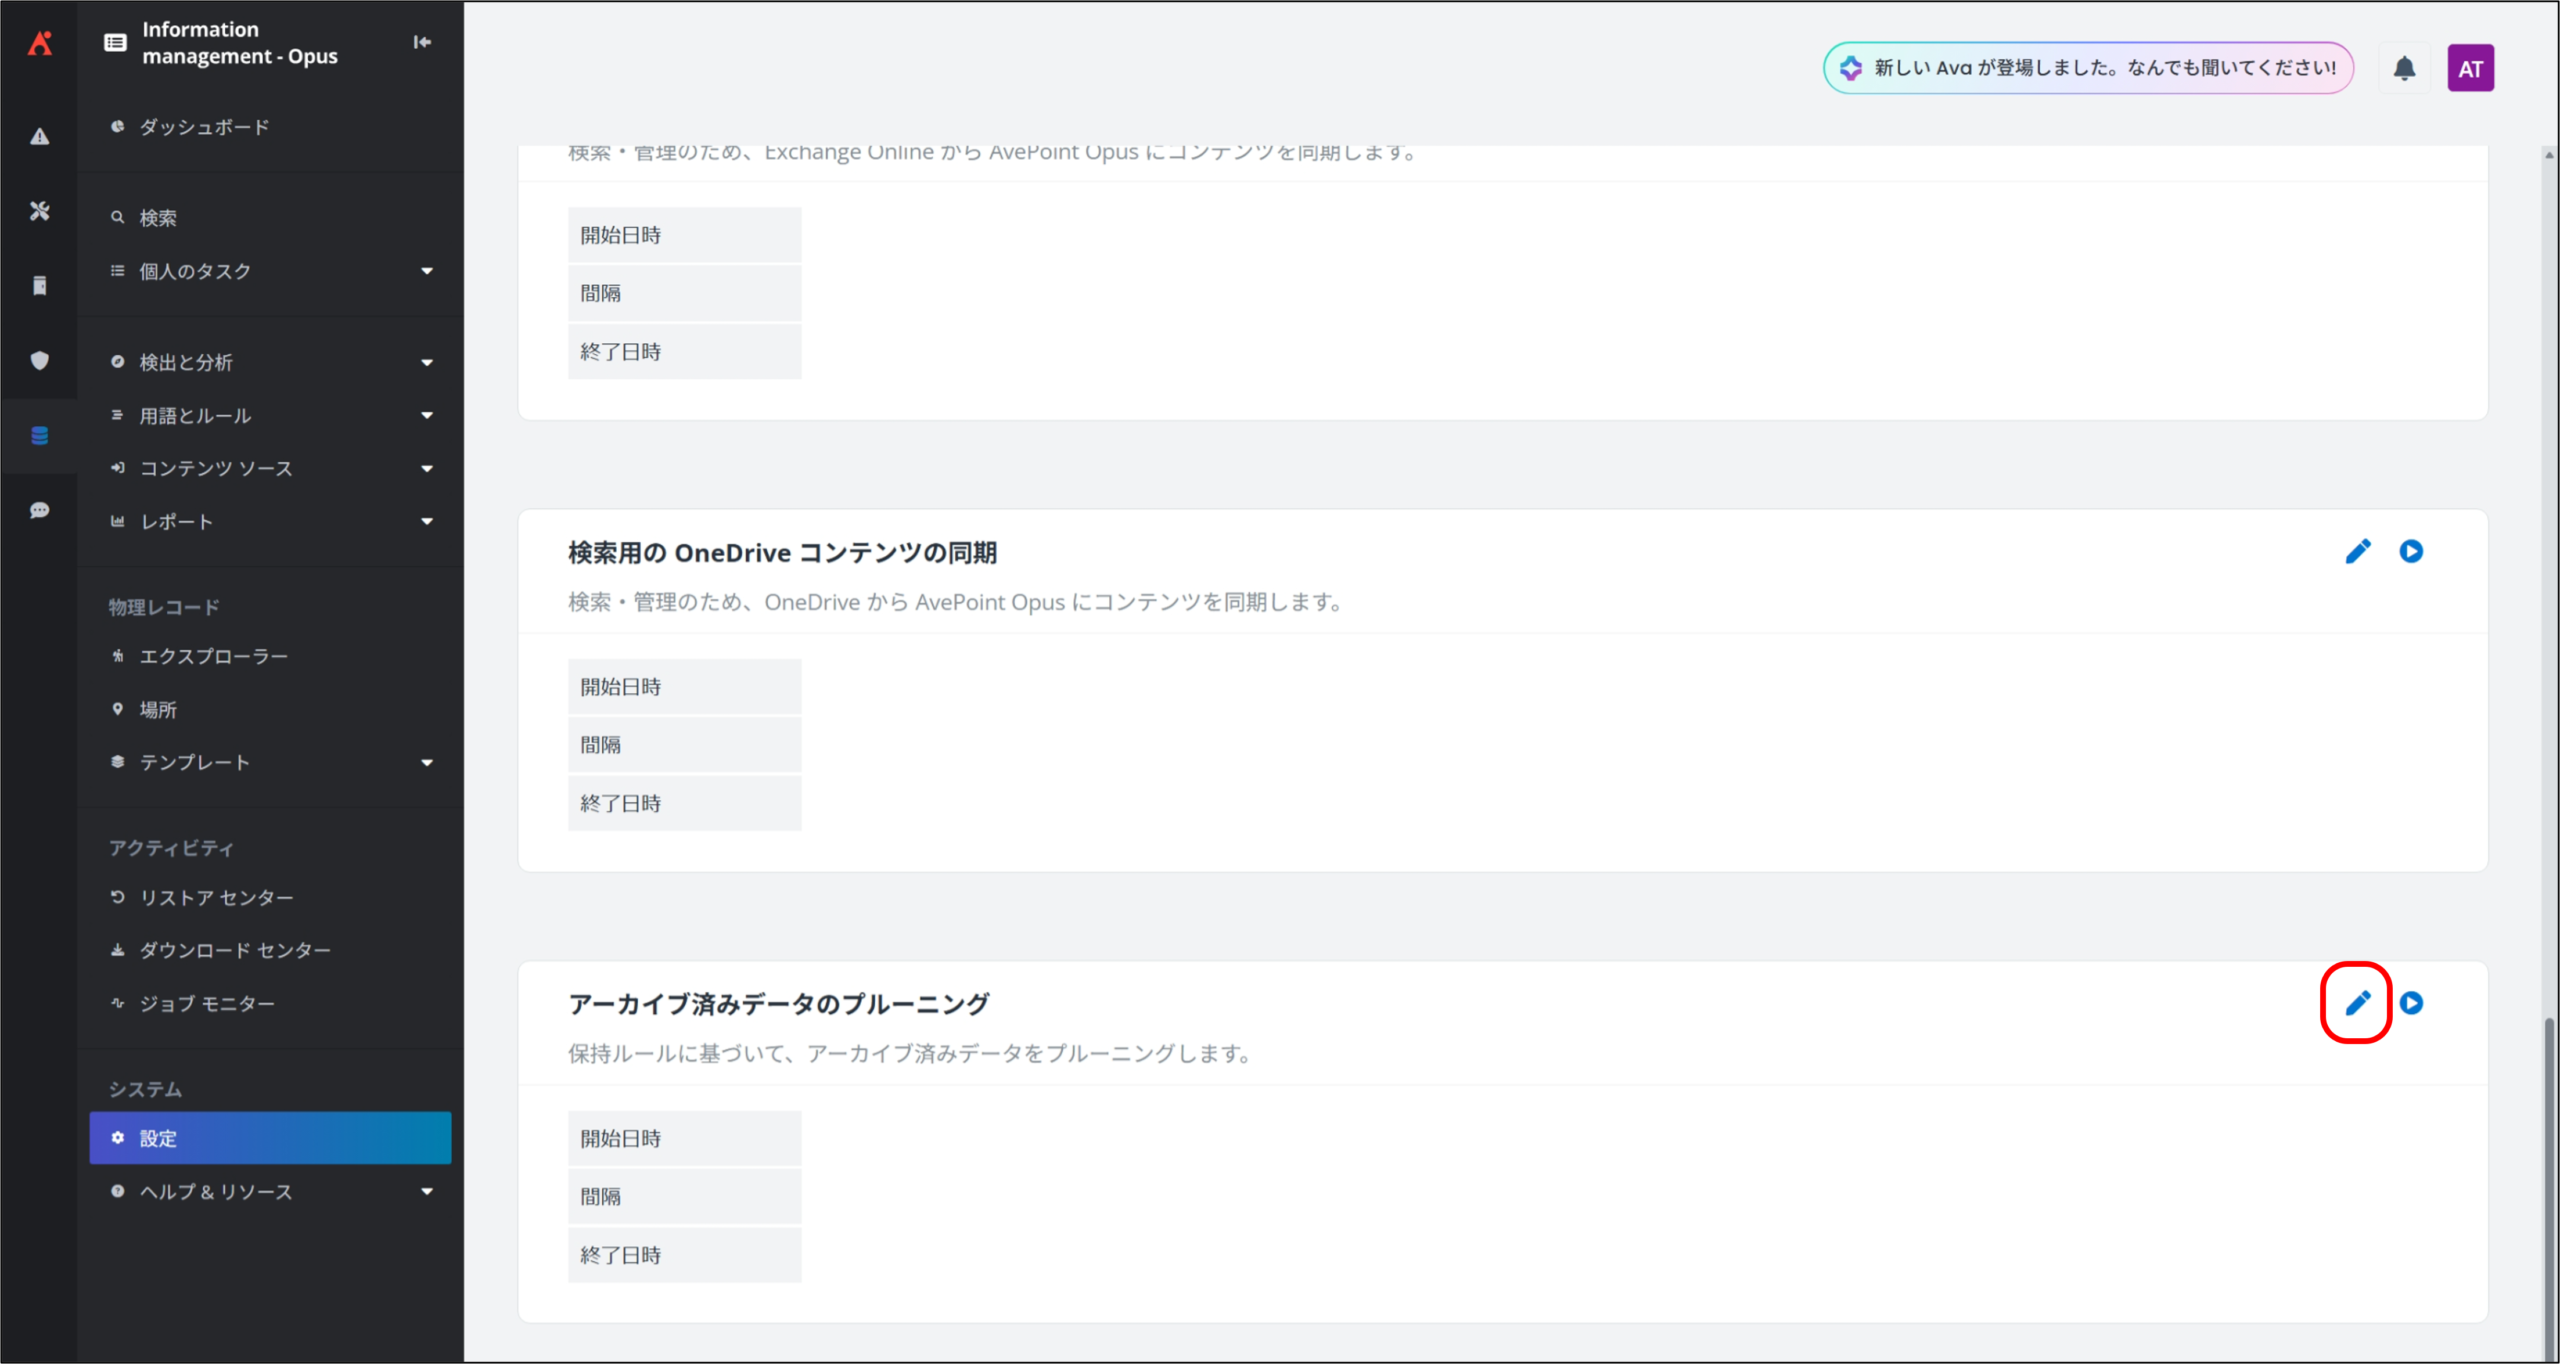
Task: Click the shield icon in left rail
Action: 39,360
